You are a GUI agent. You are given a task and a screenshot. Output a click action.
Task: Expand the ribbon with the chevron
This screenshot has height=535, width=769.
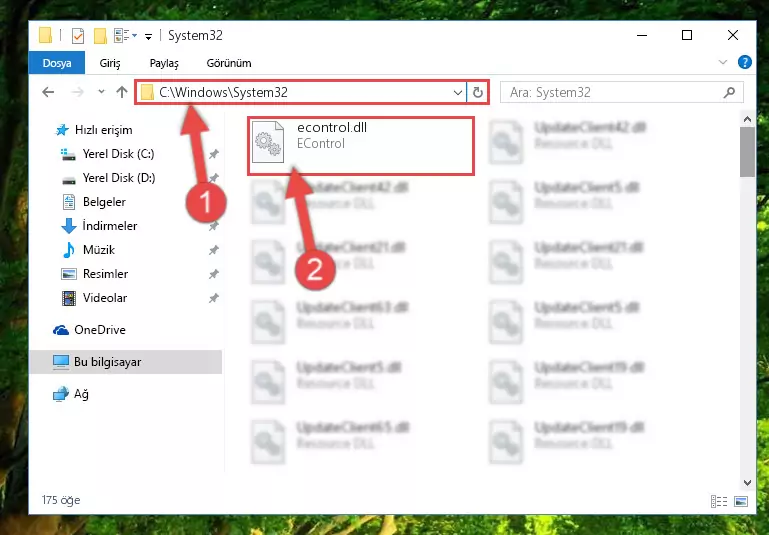723,62
